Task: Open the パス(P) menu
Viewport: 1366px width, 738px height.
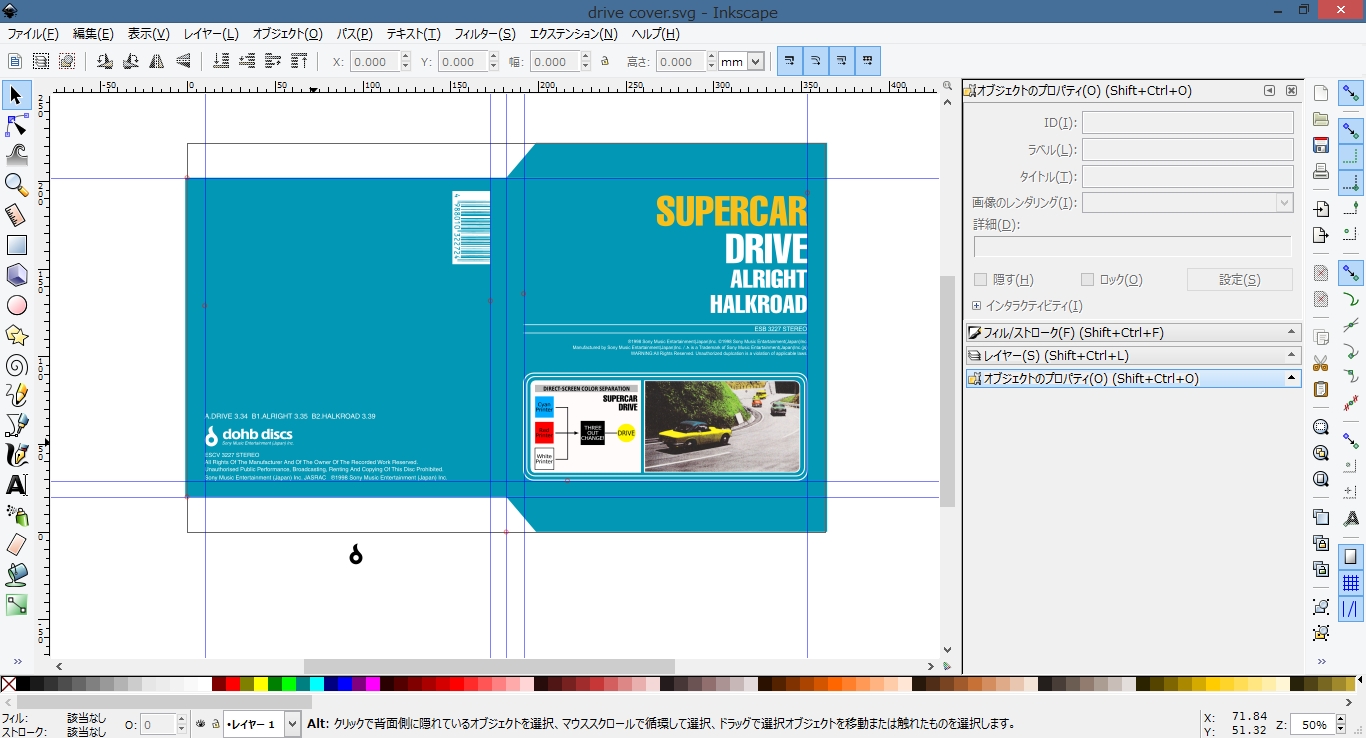Action: [354, 34]
